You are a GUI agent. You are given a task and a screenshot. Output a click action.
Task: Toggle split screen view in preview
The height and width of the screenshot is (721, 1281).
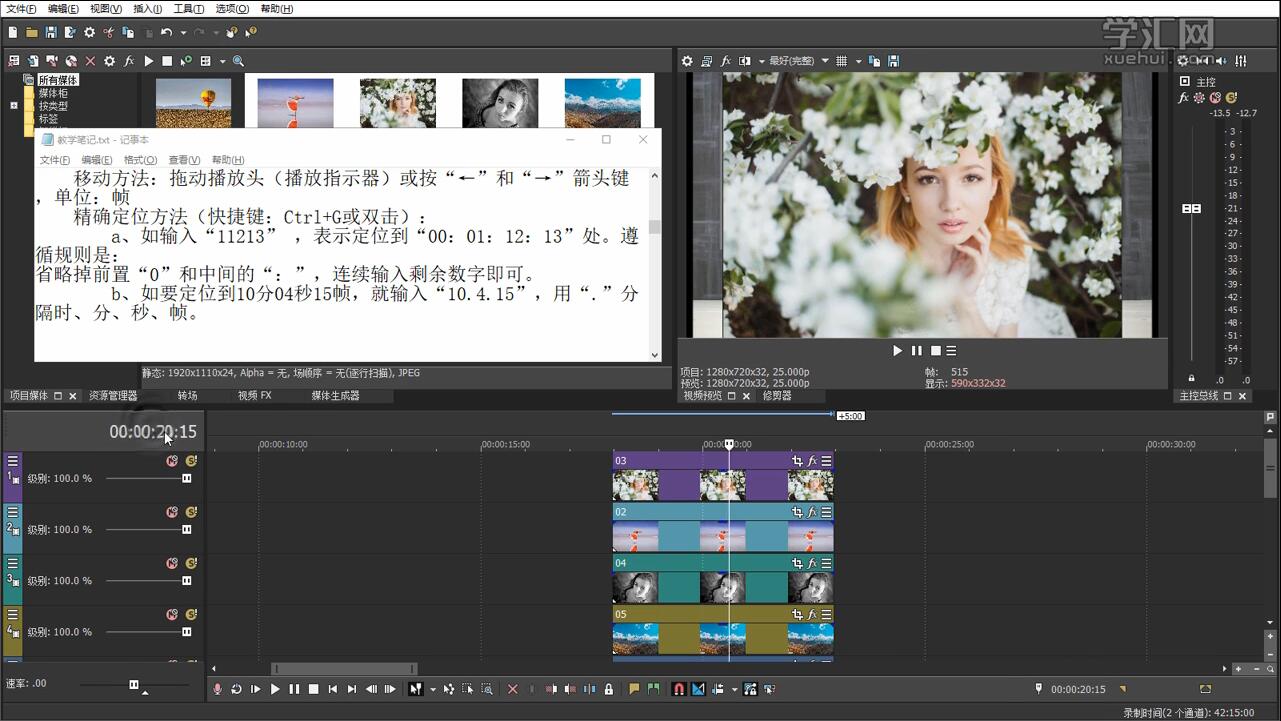click(744, 61)
